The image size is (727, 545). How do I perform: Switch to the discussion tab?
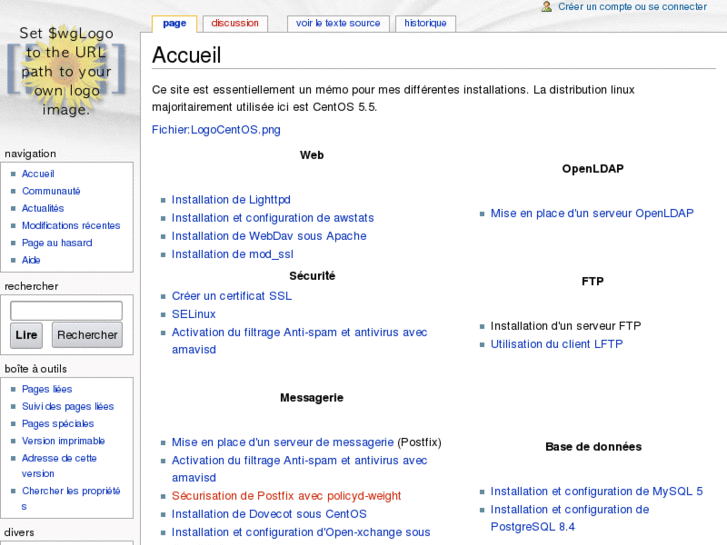point(235,23)
